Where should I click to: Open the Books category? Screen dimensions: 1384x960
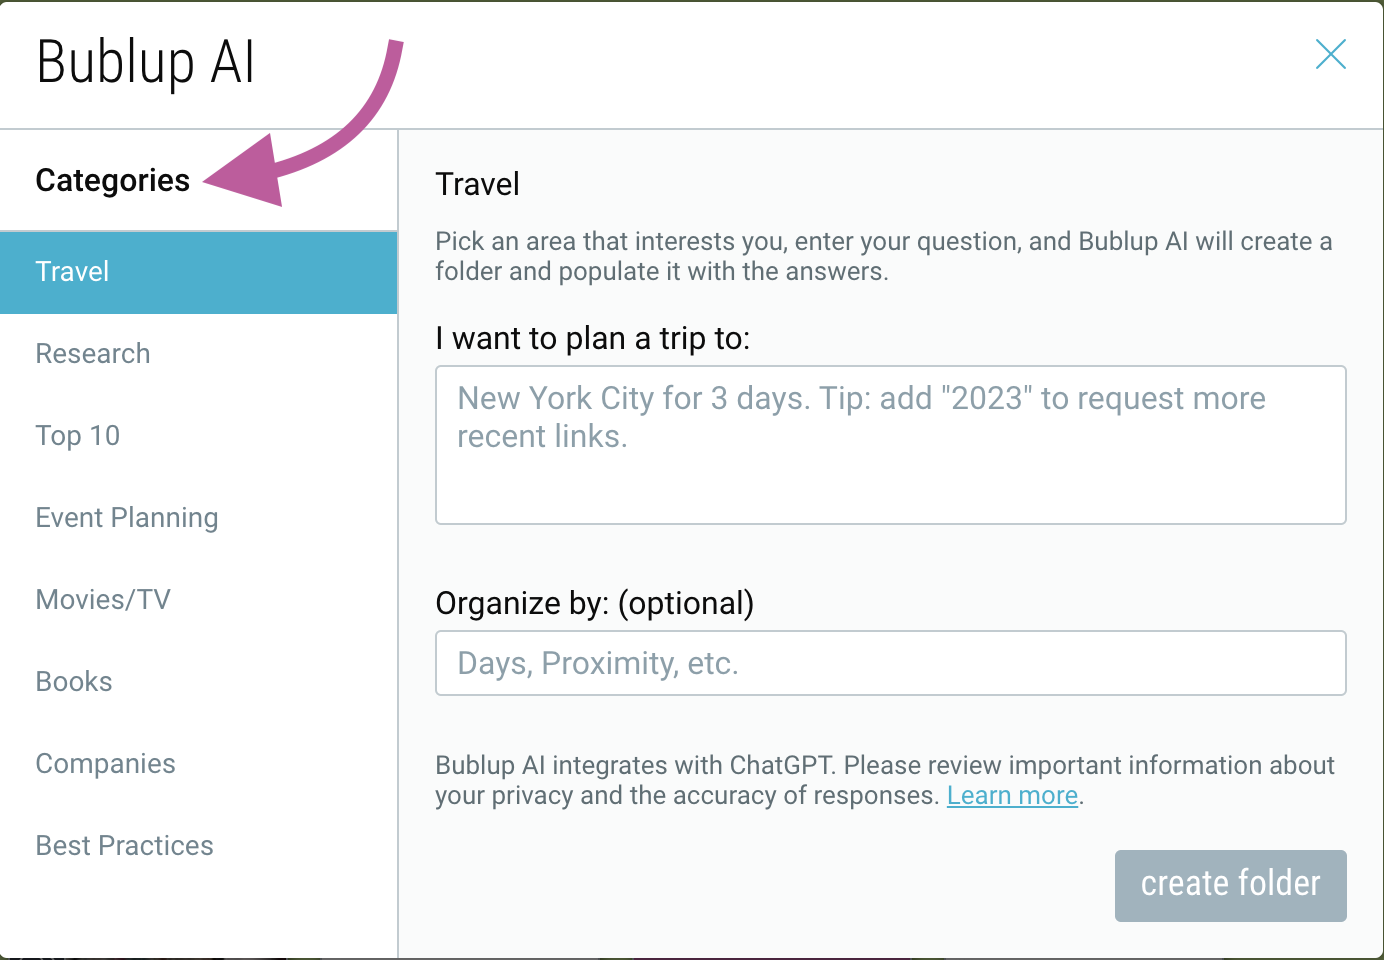(73, 681)
